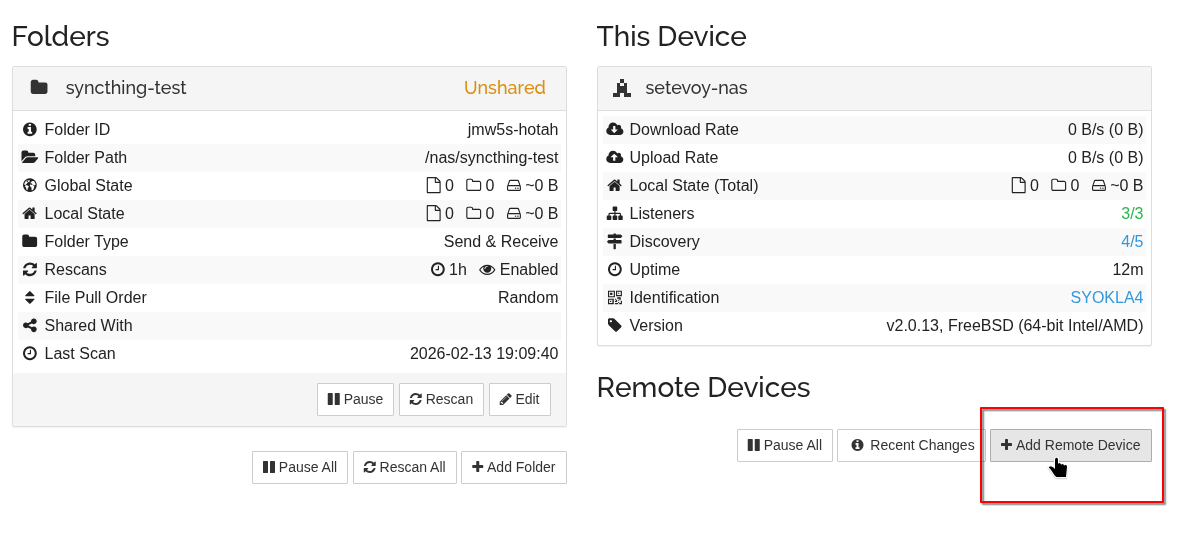Click the Add Folder button
The width and height of the screenshot is (1196, 553).
click(514, 467)
